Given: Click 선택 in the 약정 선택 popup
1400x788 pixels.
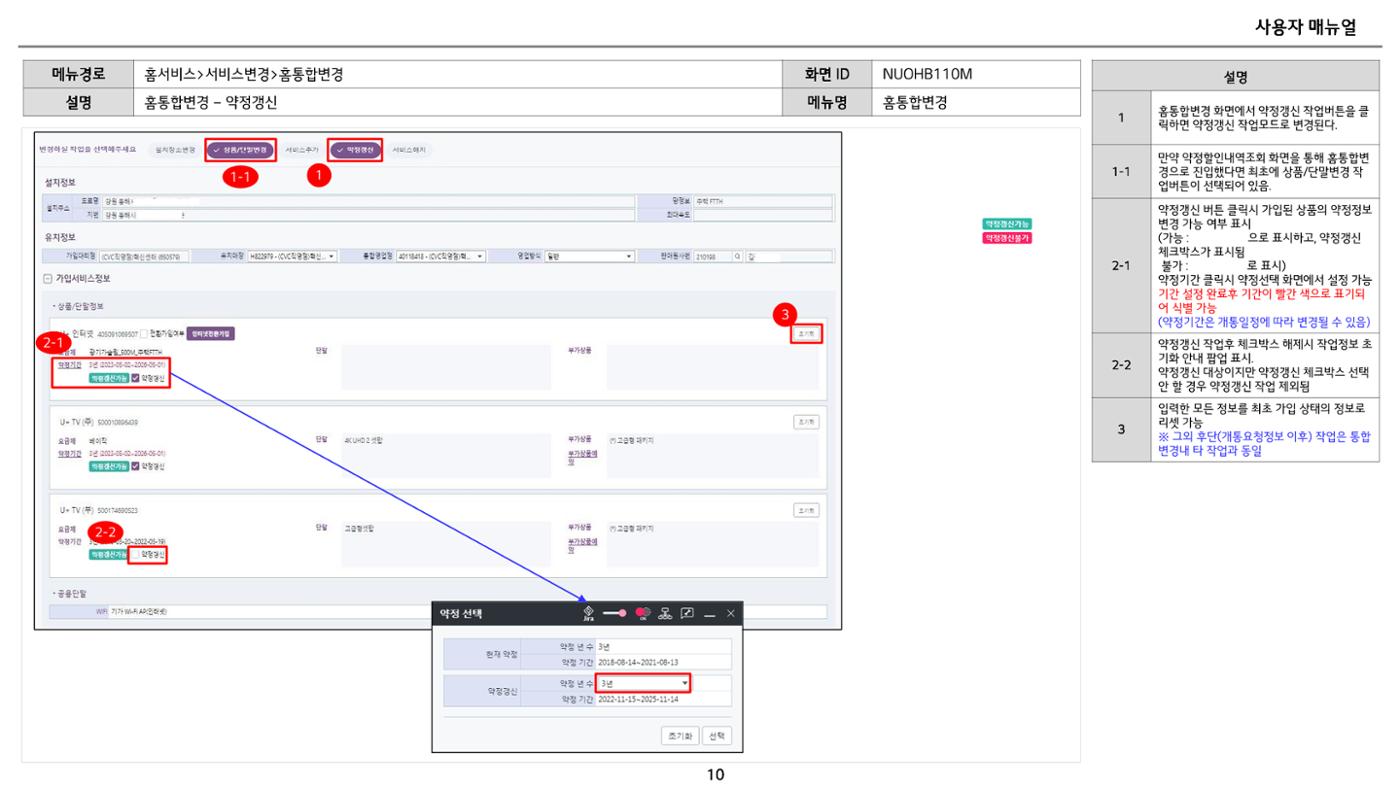Looking at the screenshot, I should tap(717, 735).
